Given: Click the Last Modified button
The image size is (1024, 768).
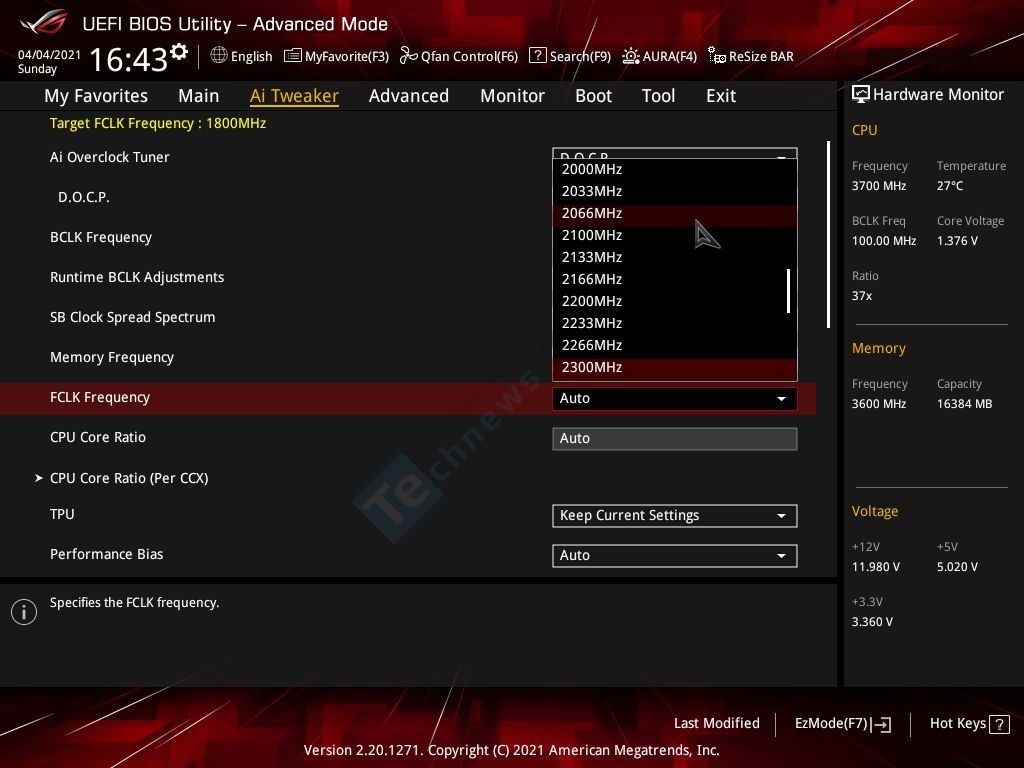Looking at the screenshot, I should (x=716, y=724).
